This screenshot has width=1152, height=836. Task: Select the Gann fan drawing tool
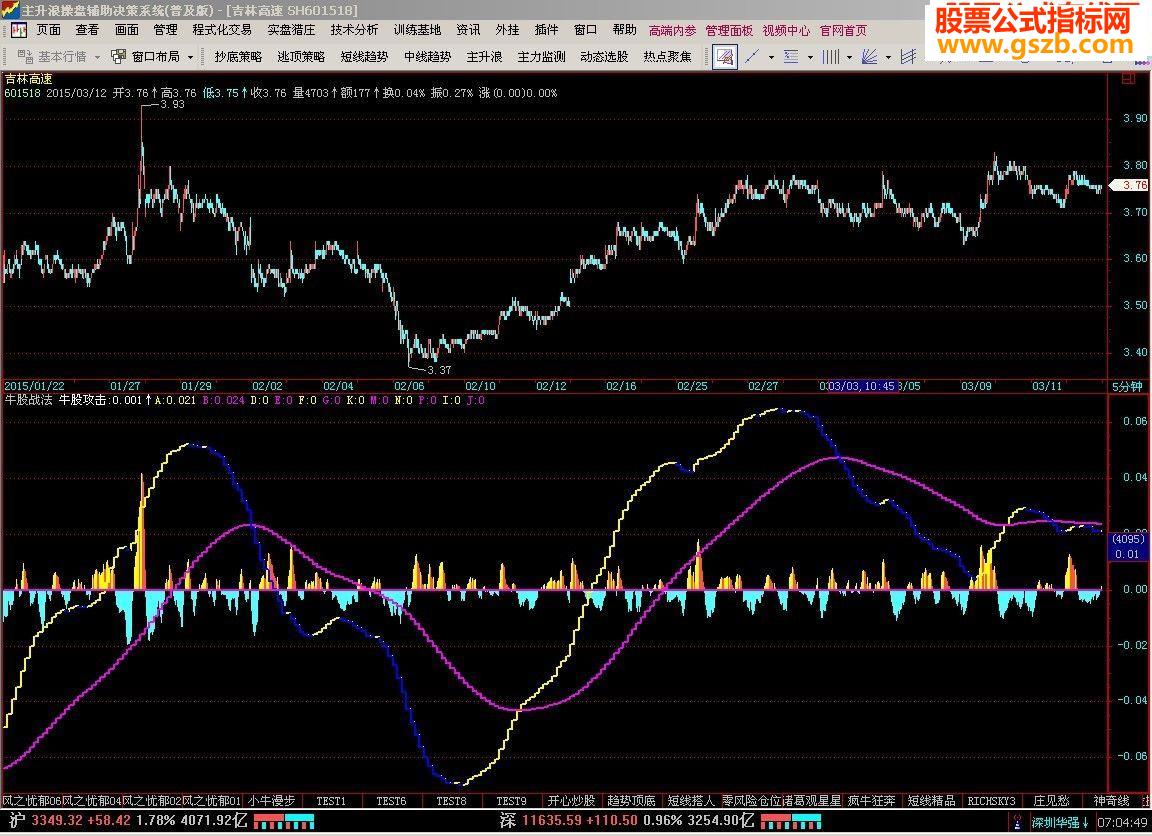(869, 58)
